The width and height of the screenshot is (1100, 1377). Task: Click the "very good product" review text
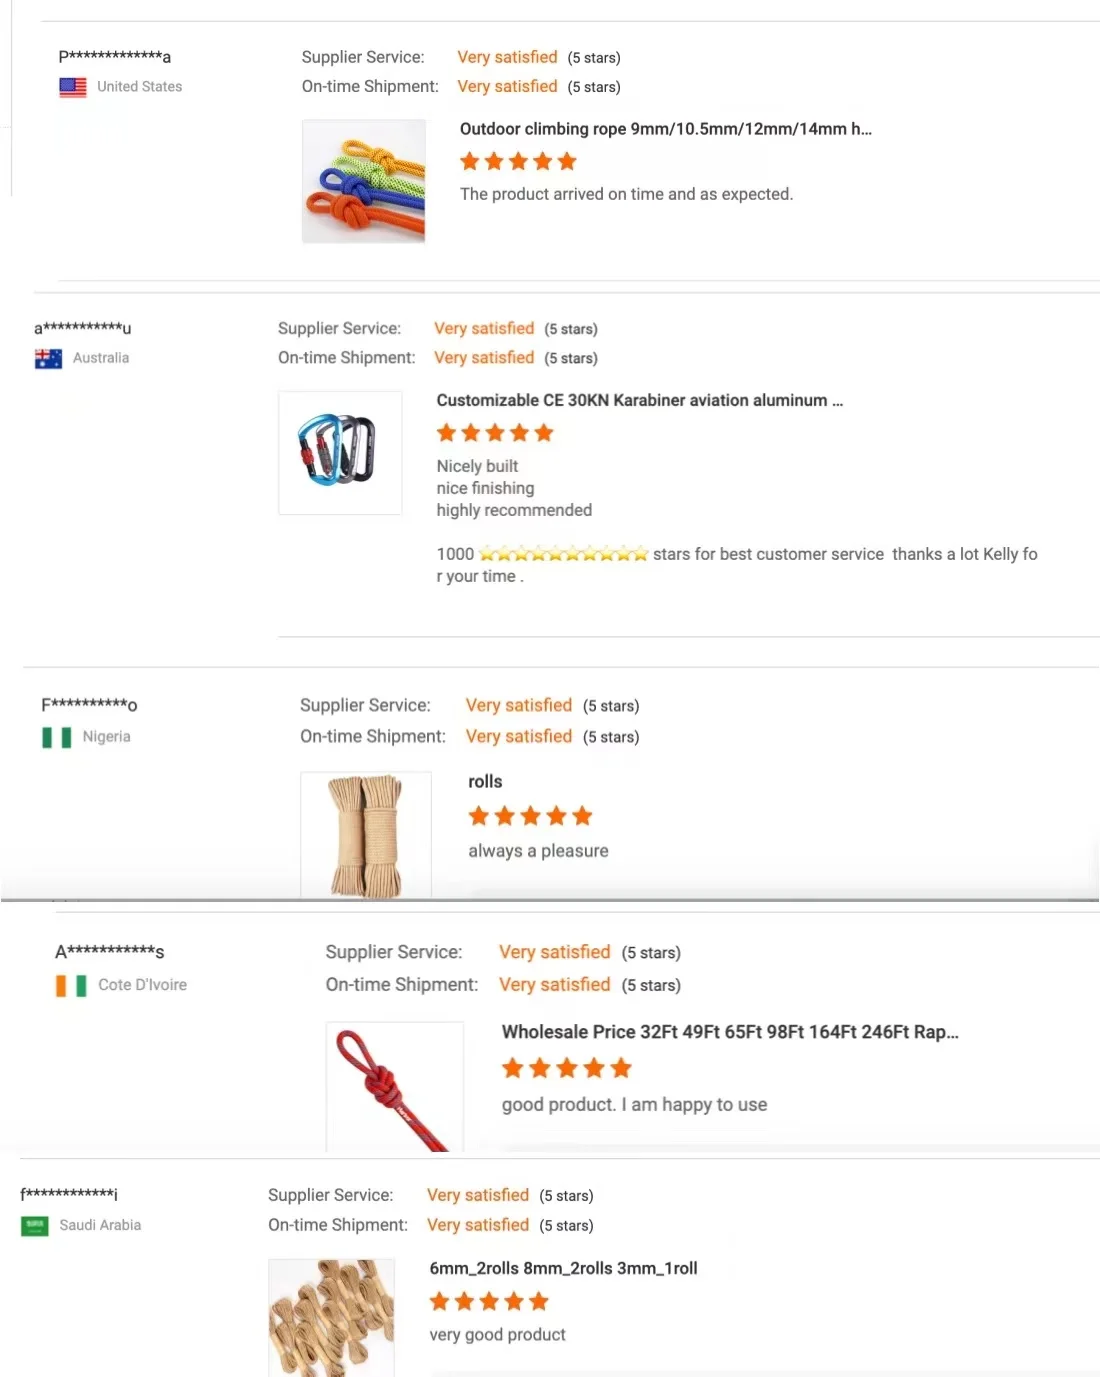tap(497, 1334)
